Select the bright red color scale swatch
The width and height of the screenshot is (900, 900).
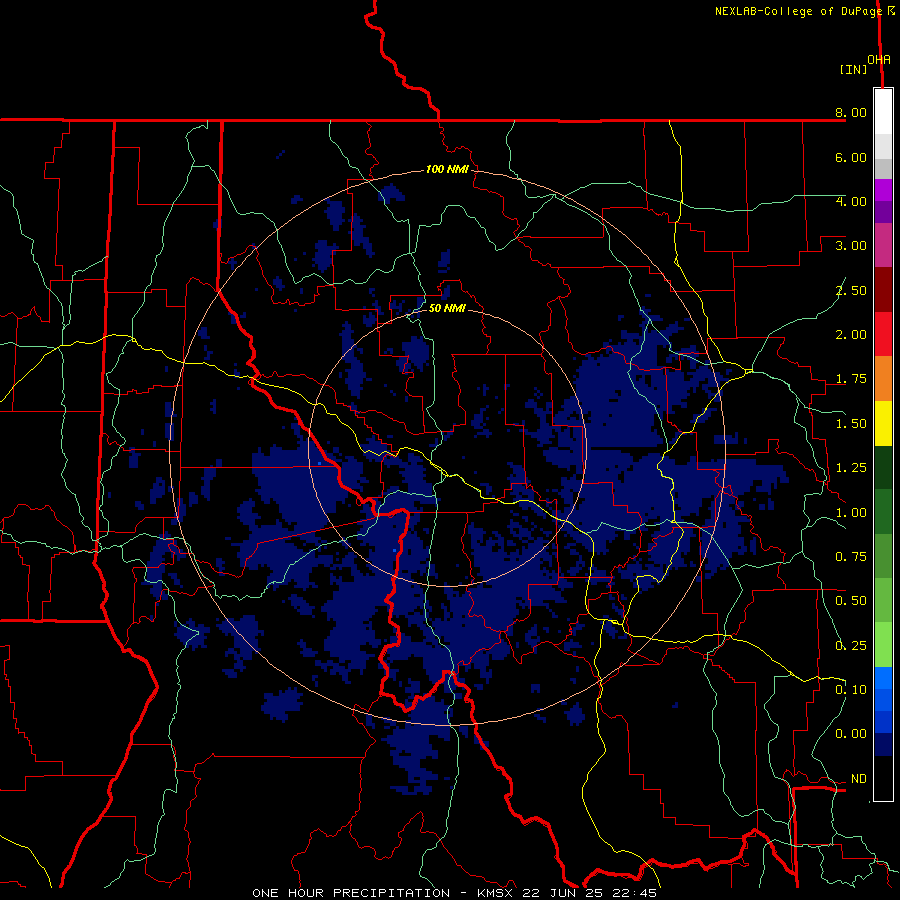pos(883,335)
